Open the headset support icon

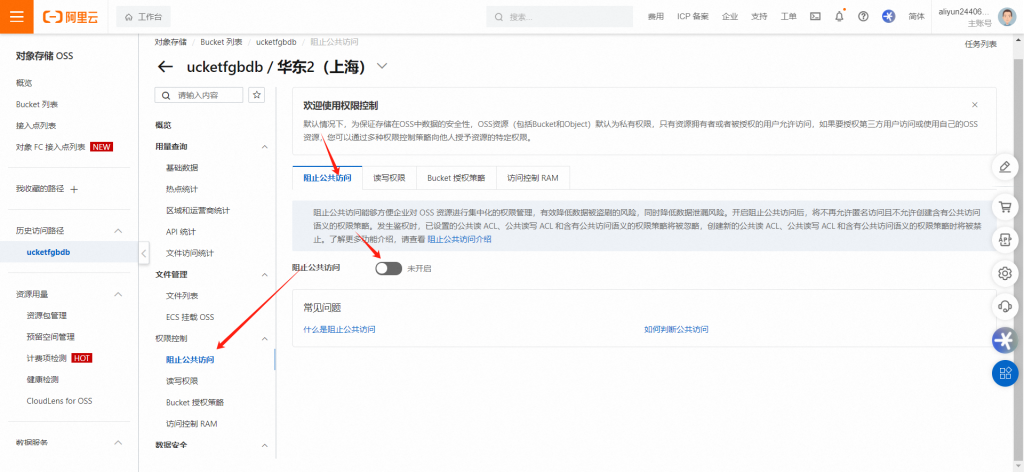pos(1005,306)
